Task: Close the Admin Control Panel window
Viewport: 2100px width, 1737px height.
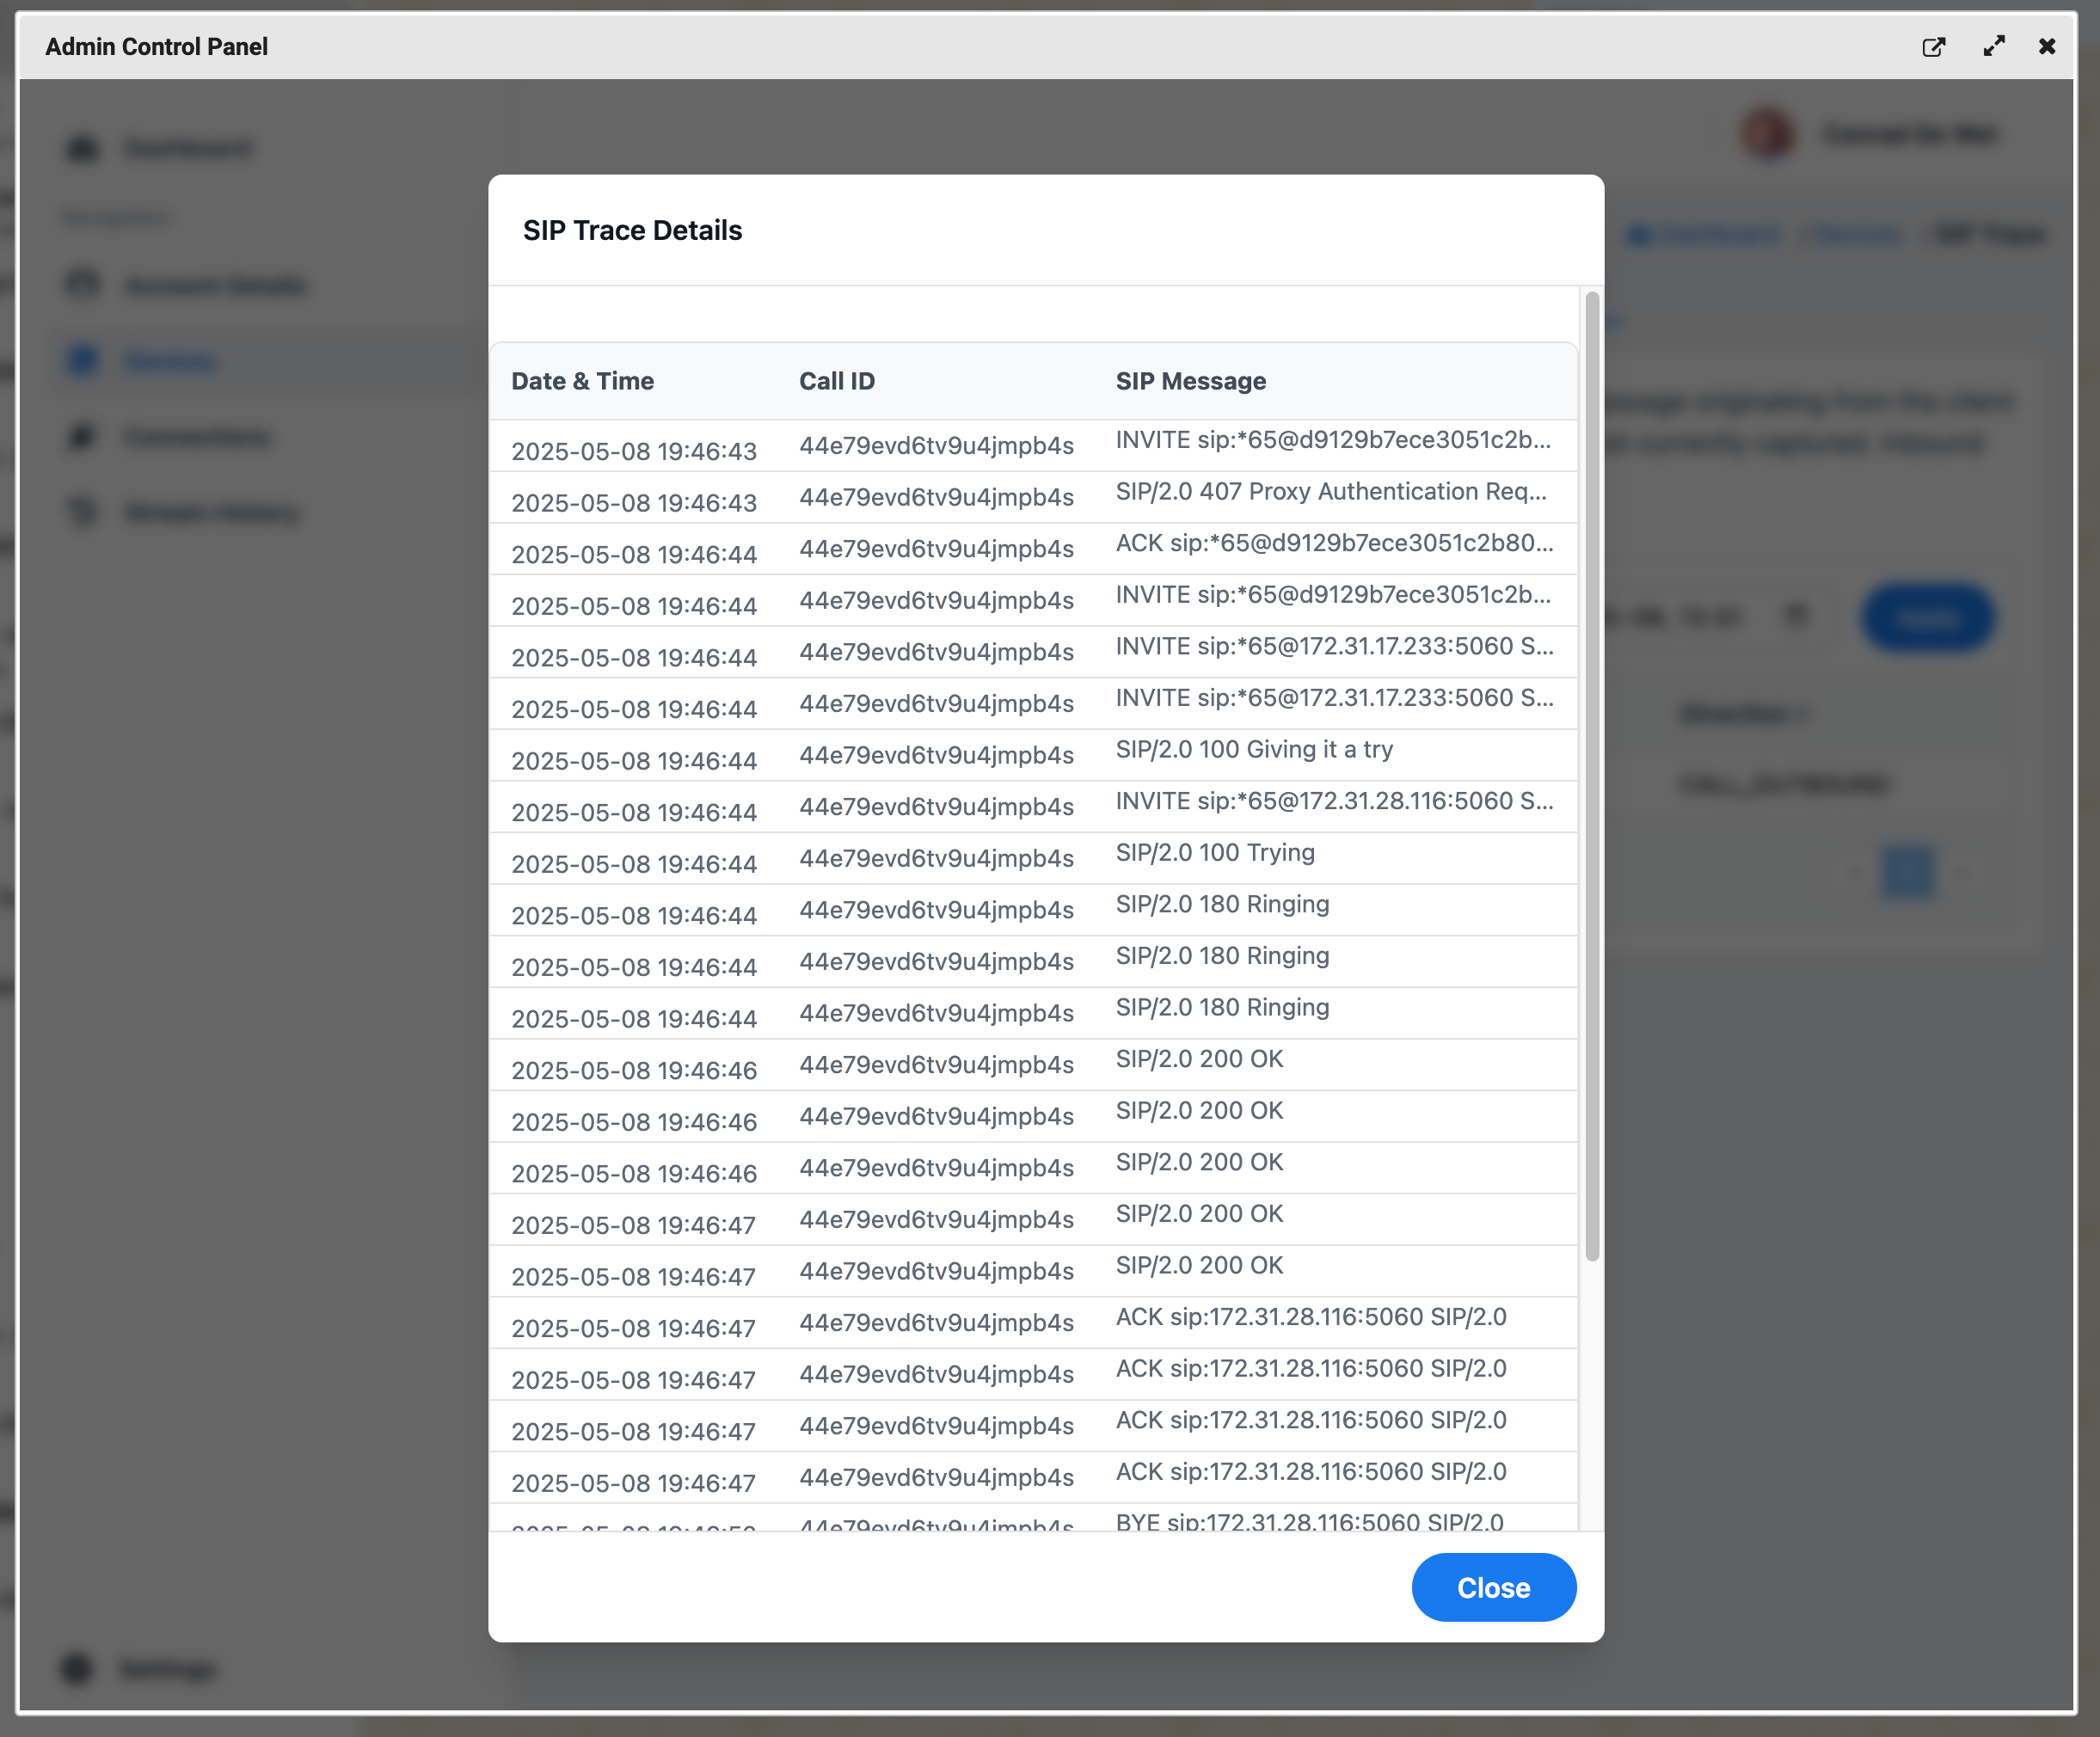Action: [x=2046, y=47]
